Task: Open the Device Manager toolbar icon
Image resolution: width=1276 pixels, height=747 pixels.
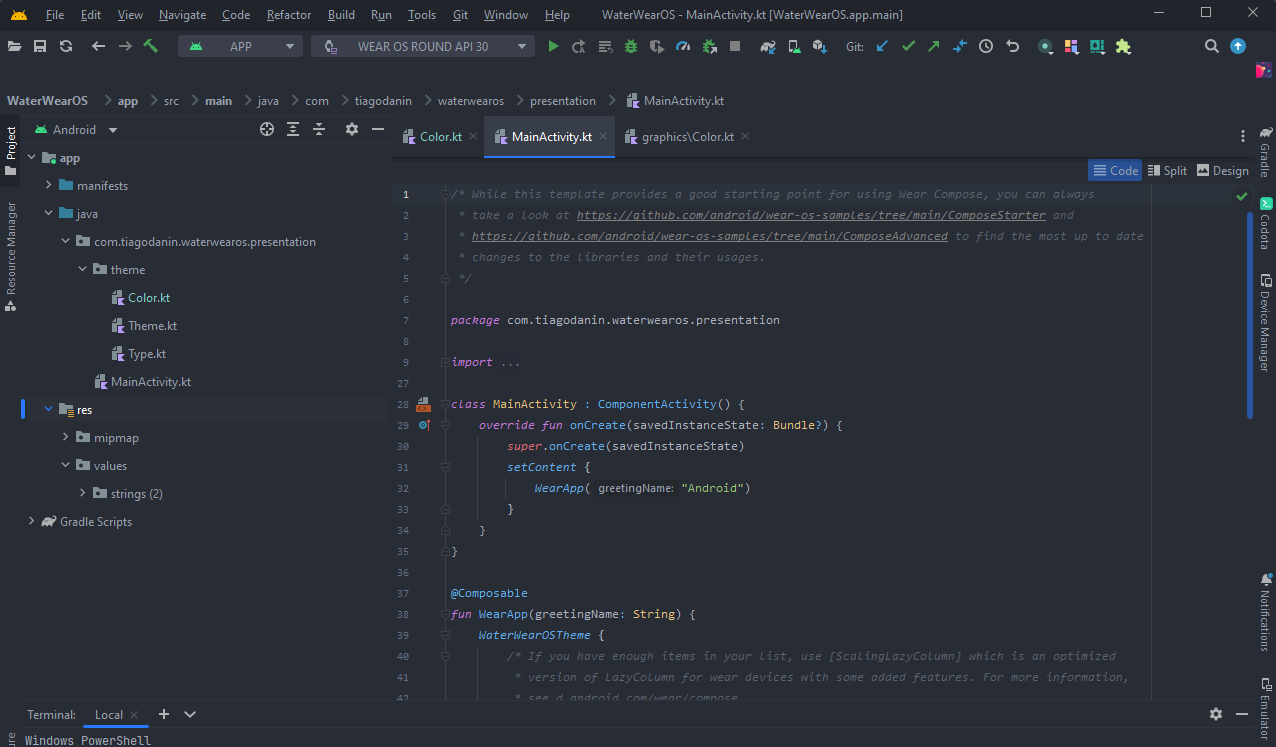Action: [794, 46]
